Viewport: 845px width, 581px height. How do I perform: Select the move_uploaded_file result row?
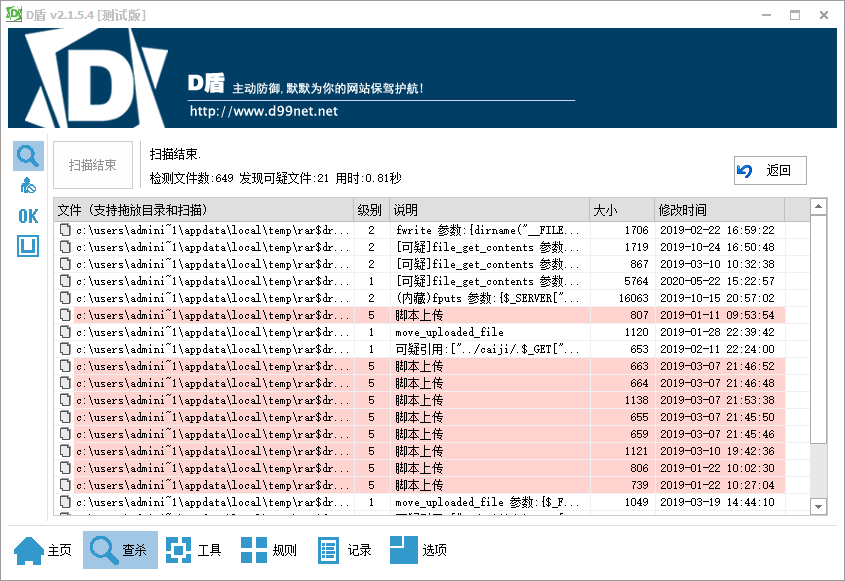tap(400, 331)
